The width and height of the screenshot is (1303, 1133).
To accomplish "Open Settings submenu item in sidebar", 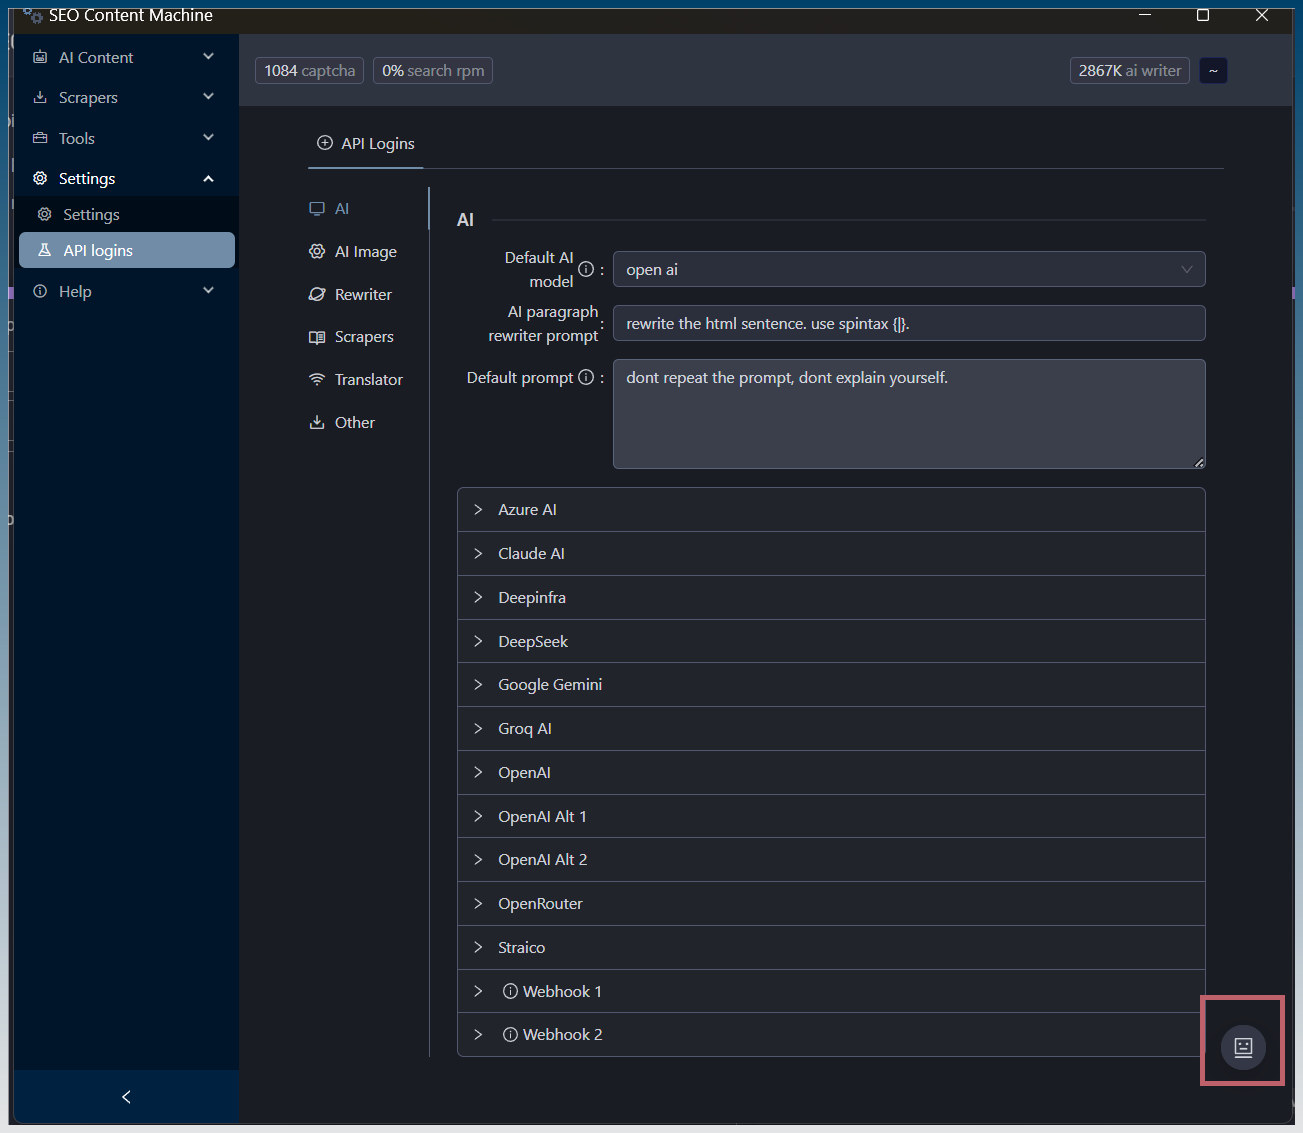I will 91,215.
